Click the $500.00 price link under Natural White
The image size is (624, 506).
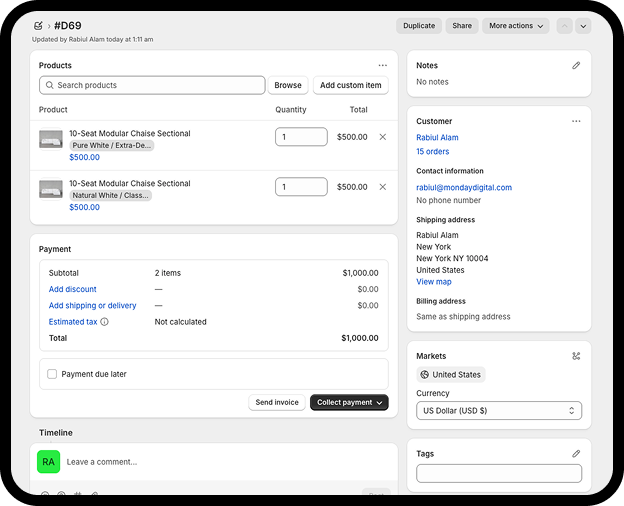tap(84, 207)
